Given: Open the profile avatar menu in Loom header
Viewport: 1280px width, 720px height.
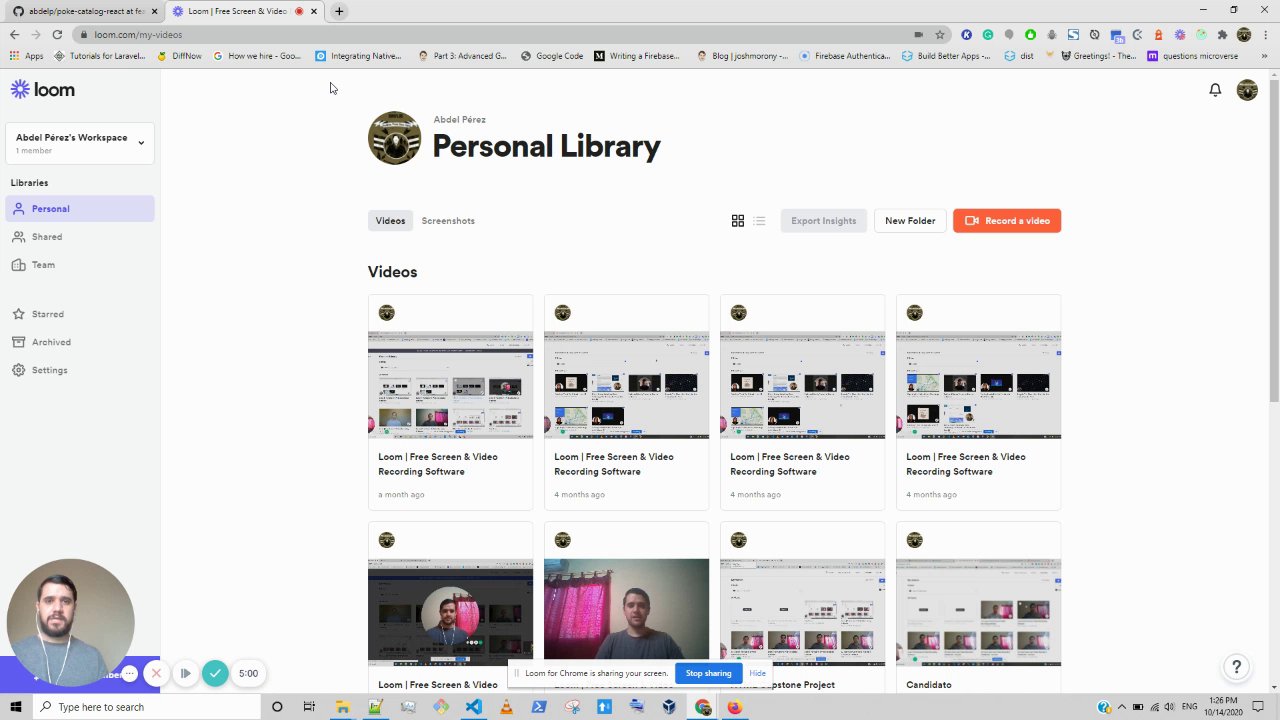Looking at the screenshot, I should [x=1247, y=90].
